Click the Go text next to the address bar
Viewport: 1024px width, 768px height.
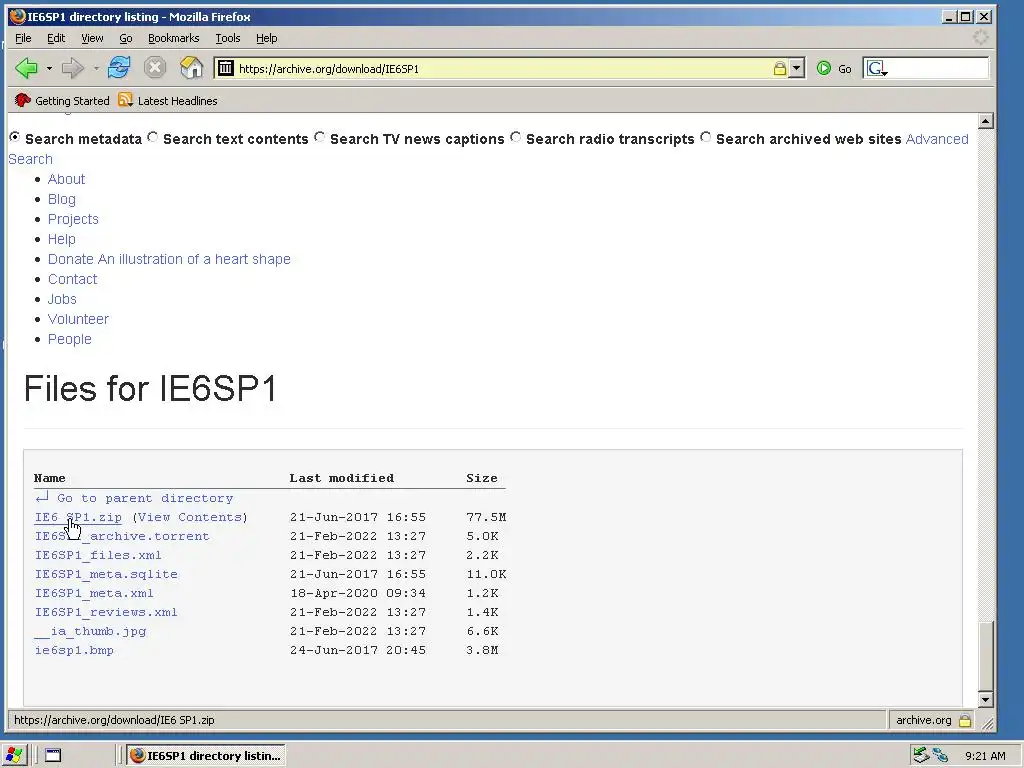(x=844, y=69)
